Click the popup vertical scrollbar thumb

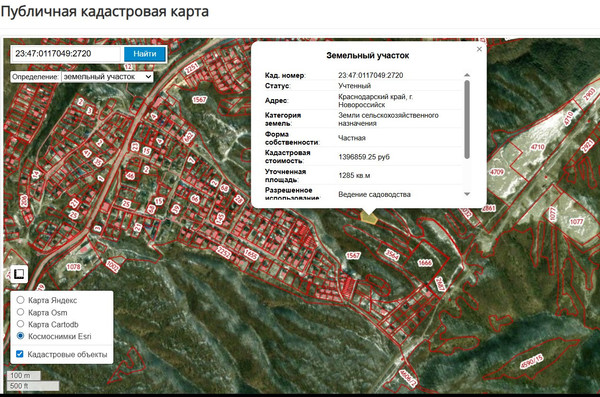(467, 119)
